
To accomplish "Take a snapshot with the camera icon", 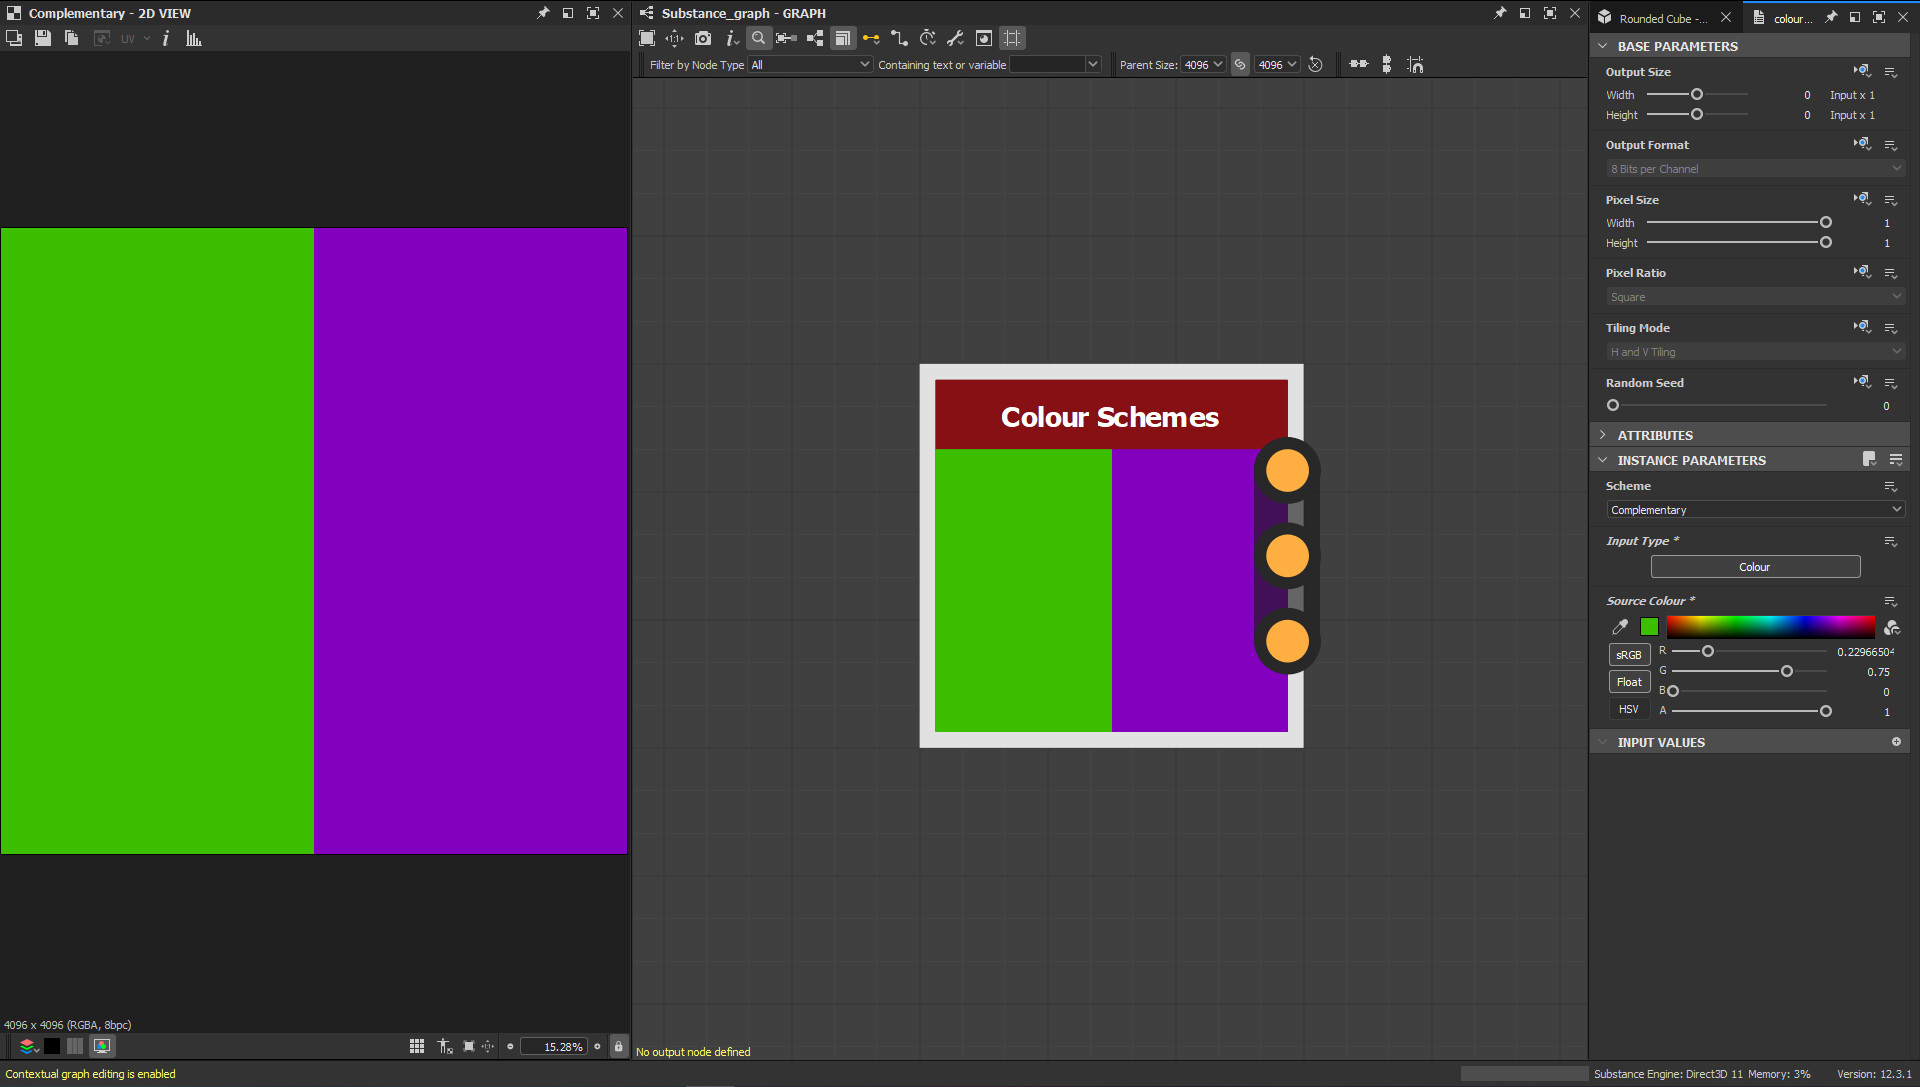I will (x=703, y=38).
